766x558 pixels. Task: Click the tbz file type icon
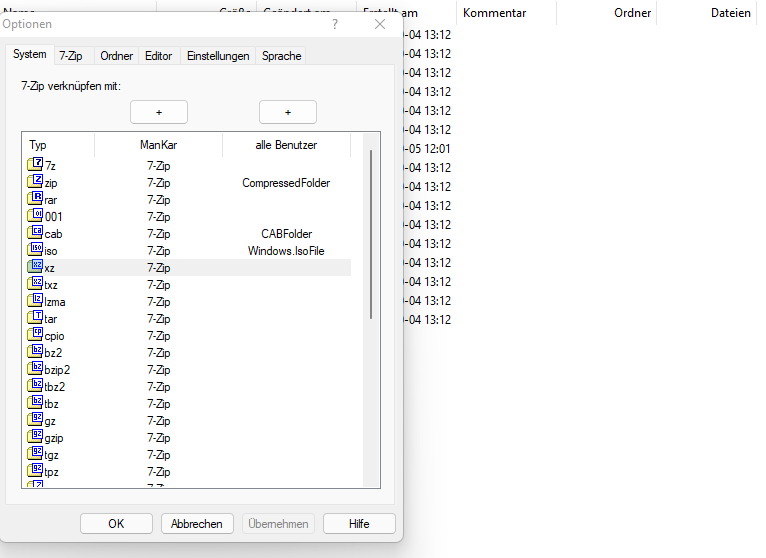pos(35,403)
